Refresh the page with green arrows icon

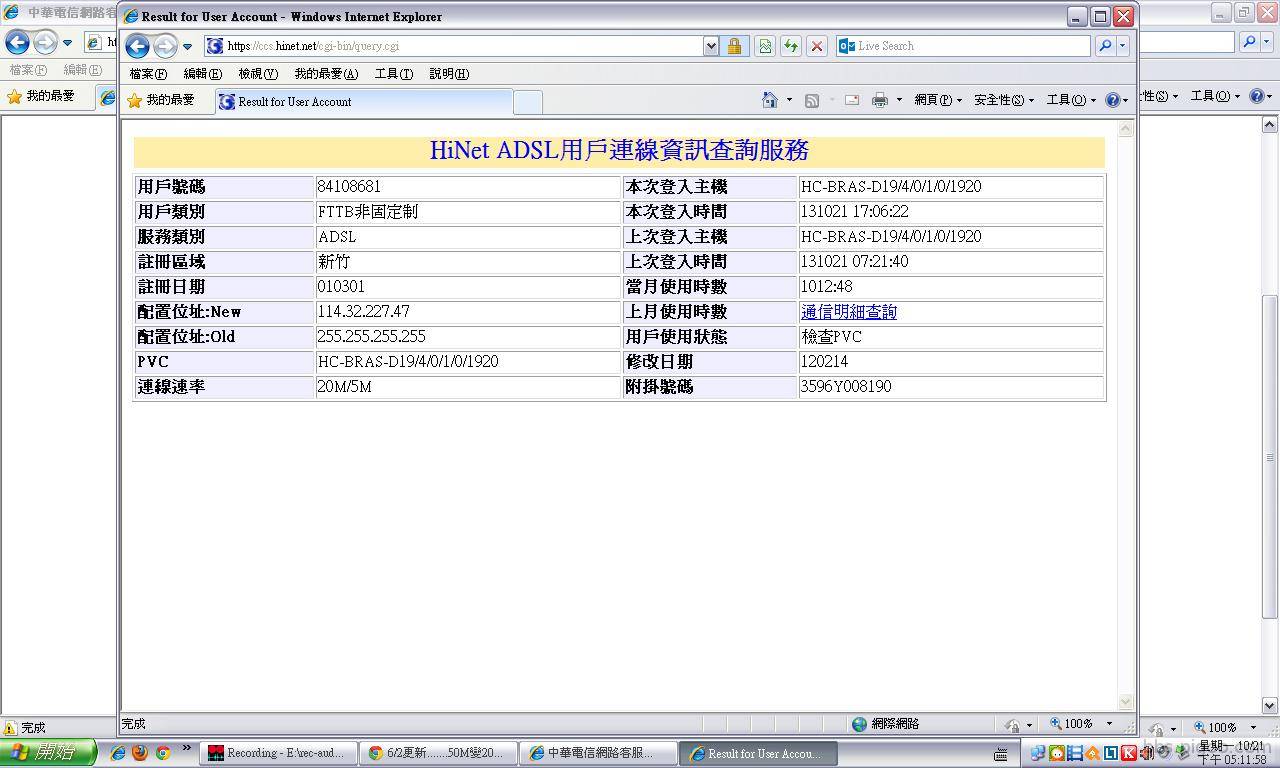click(x=791, y=46)
